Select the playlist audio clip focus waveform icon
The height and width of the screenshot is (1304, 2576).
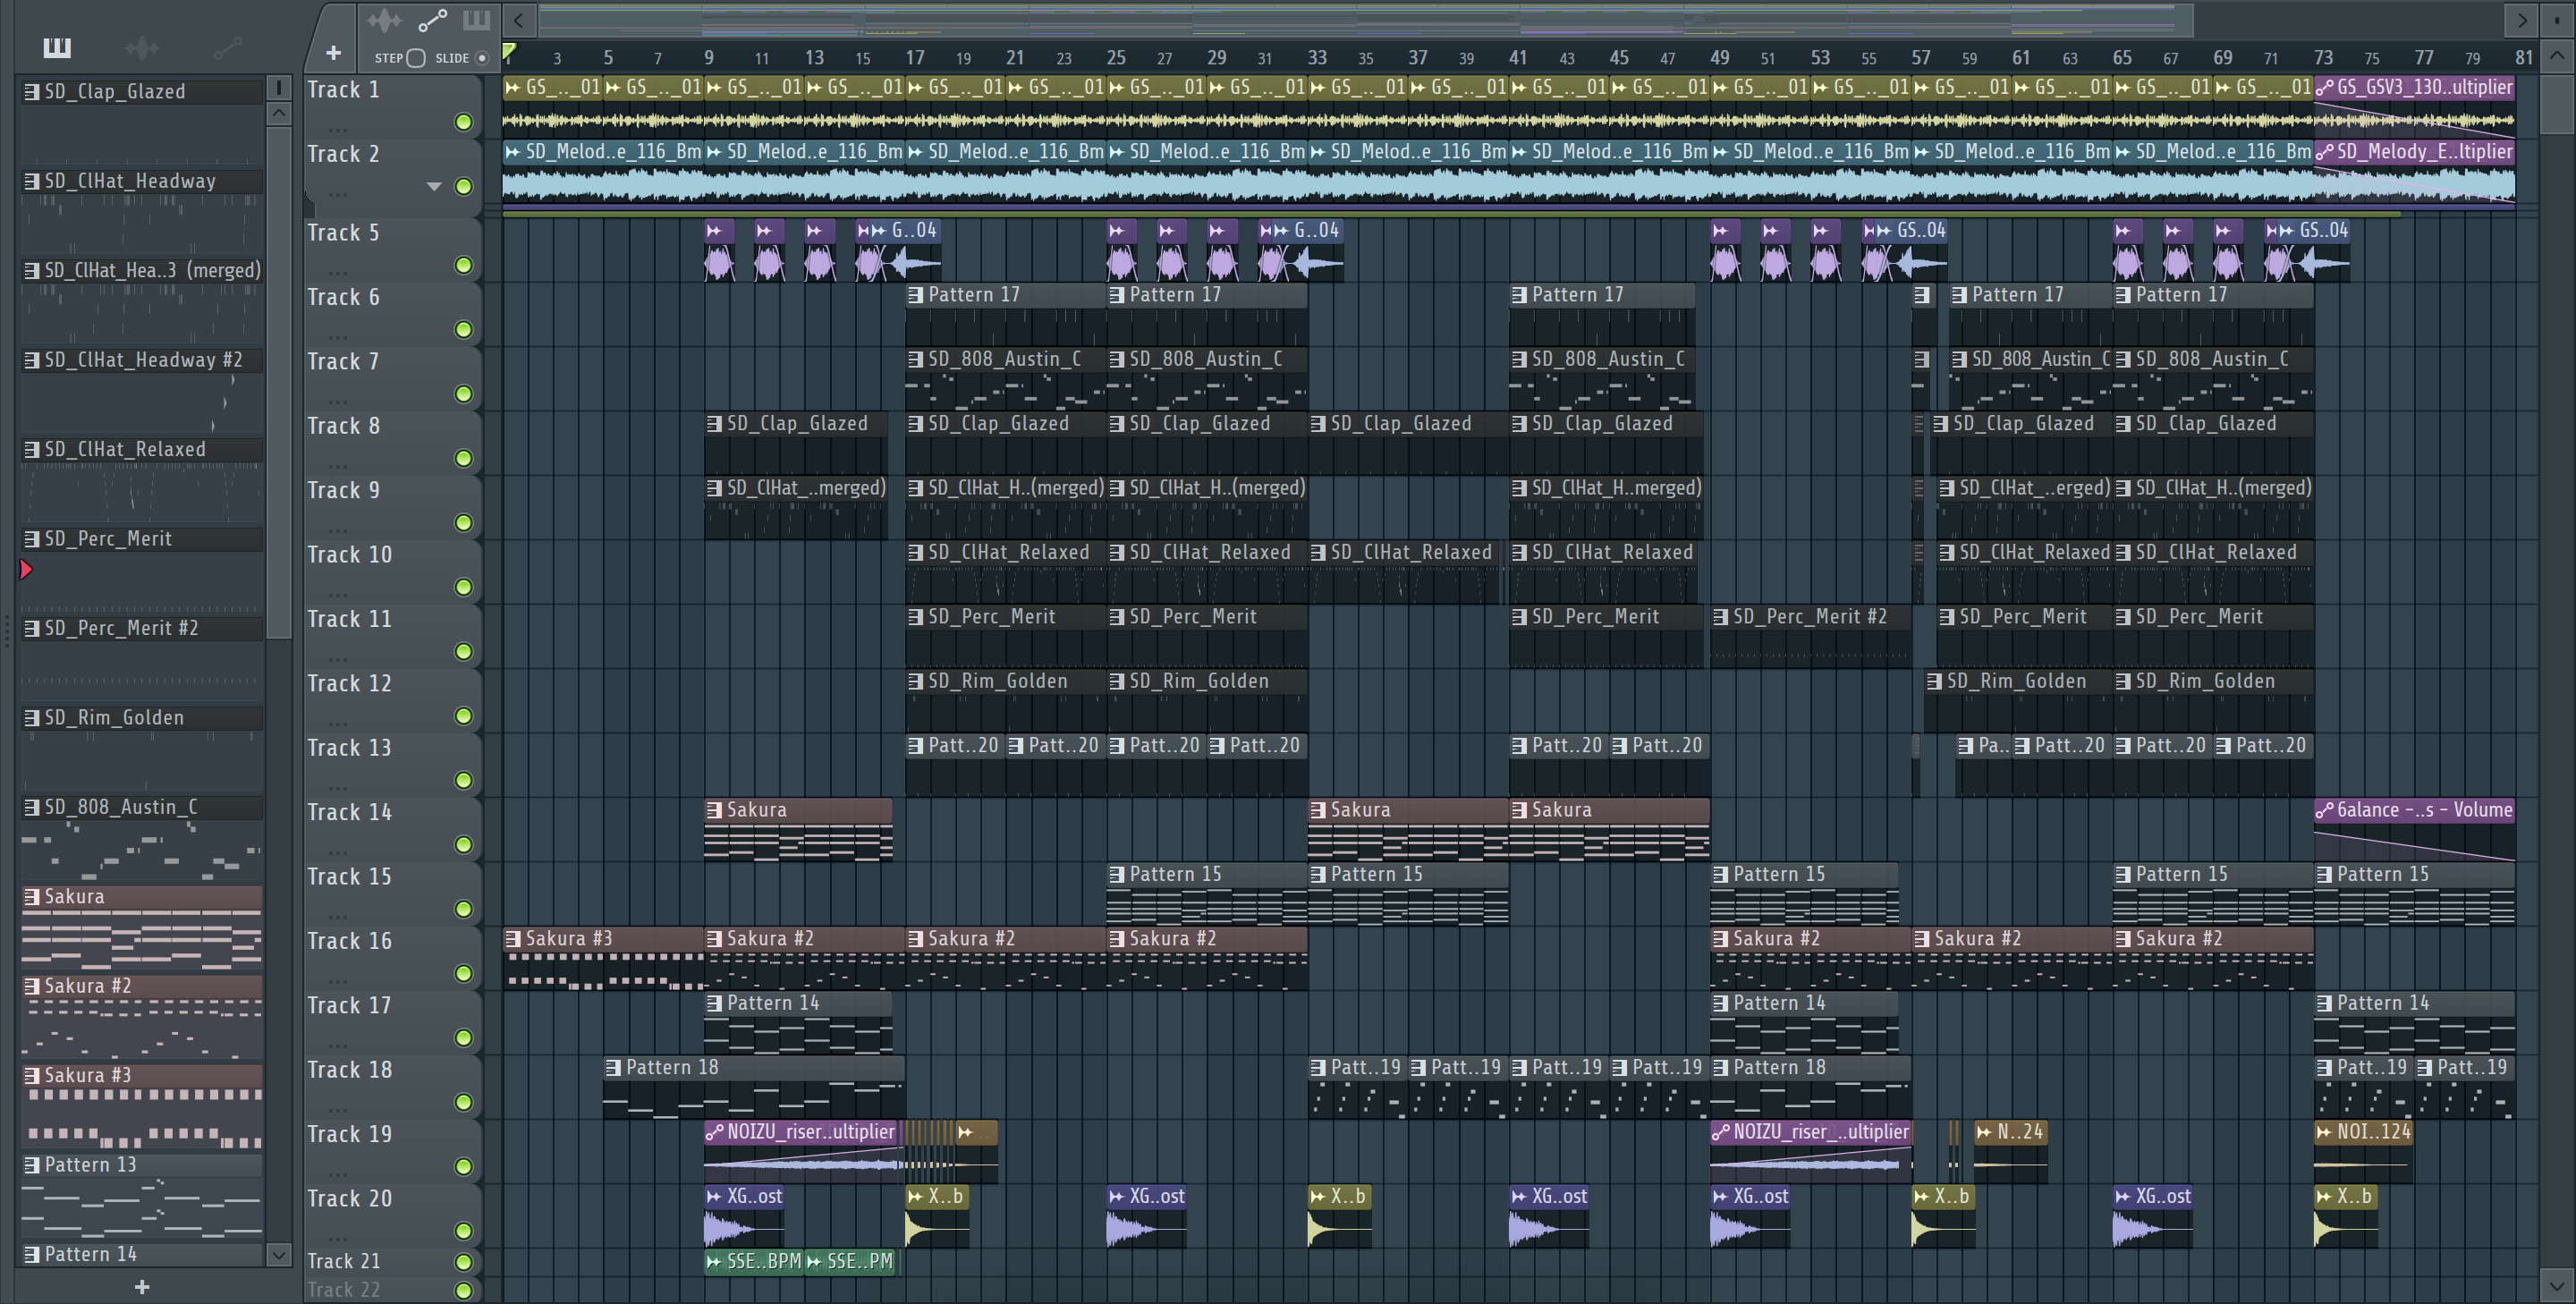[384, 20]
